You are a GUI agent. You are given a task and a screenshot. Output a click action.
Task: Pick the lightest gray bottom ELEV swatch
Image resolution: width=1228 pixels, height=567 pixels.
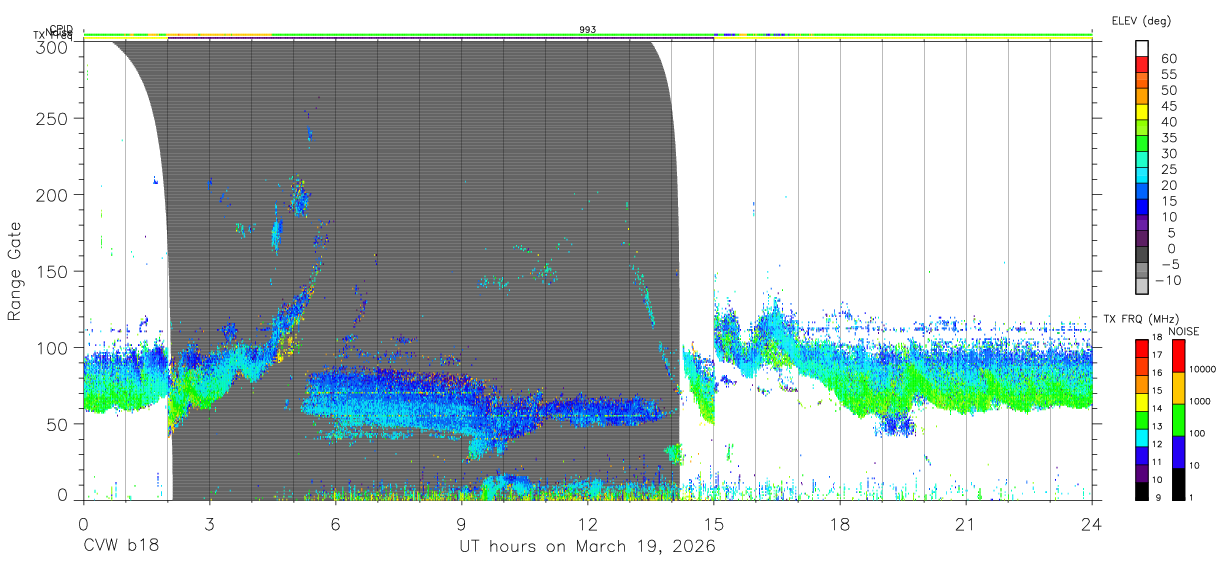(1143, 286)
